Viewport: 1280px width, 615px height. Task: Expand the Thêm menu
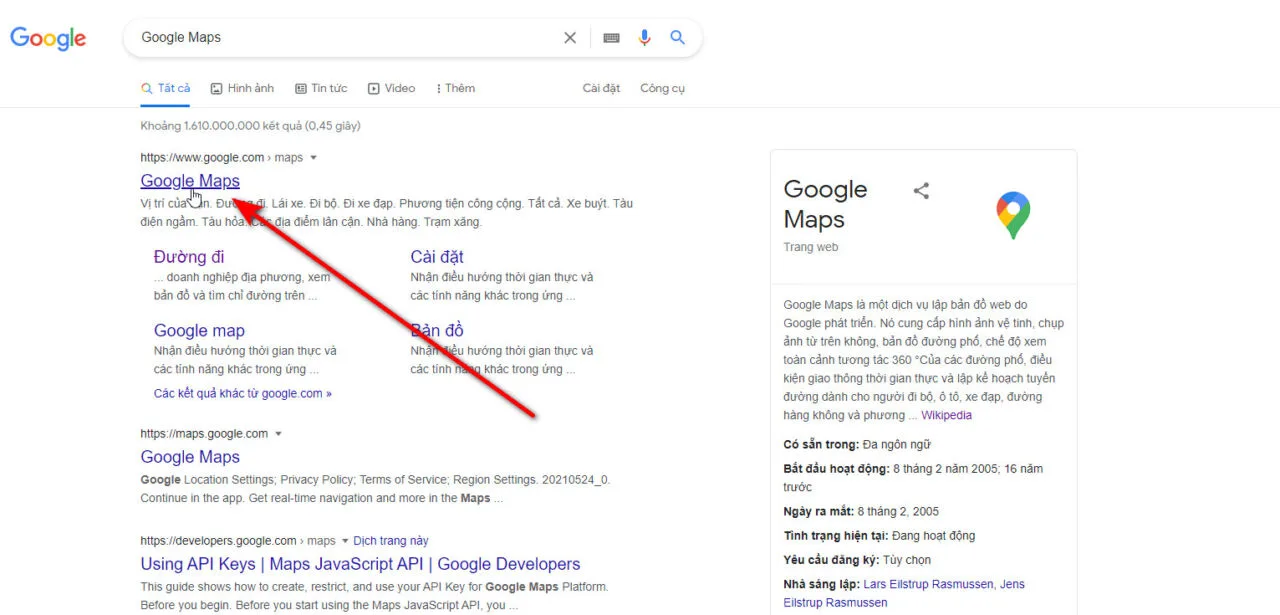[x=456, y=88]
